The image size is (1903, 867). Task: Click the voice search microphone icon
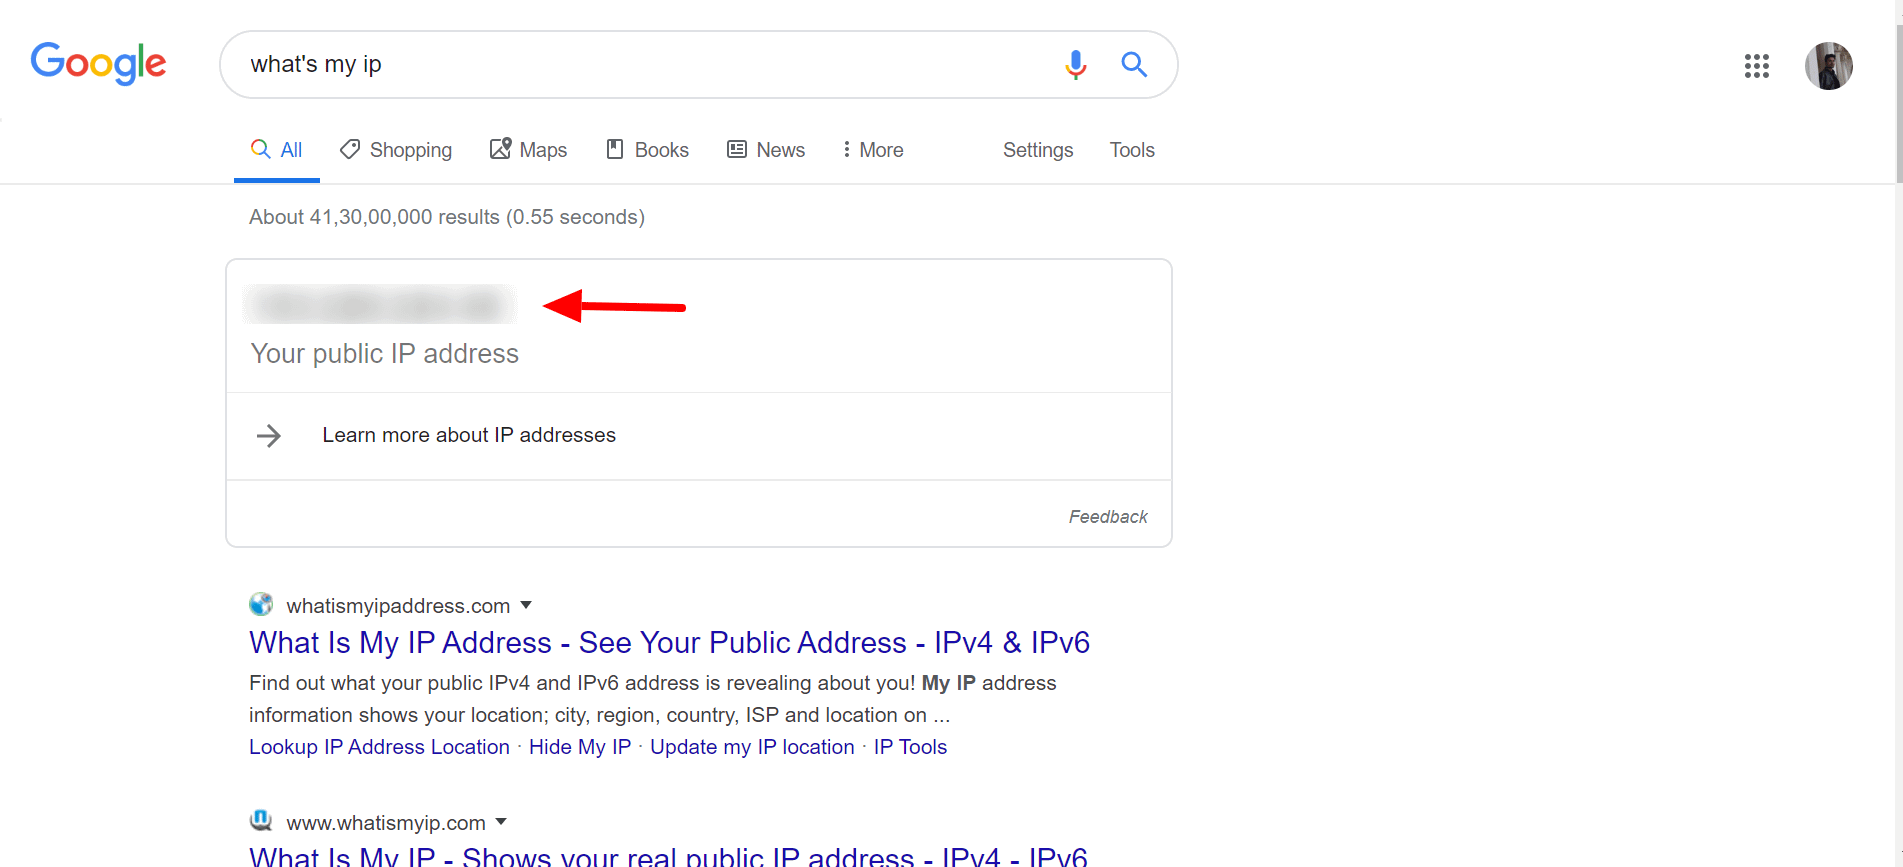click(1076, 65)
